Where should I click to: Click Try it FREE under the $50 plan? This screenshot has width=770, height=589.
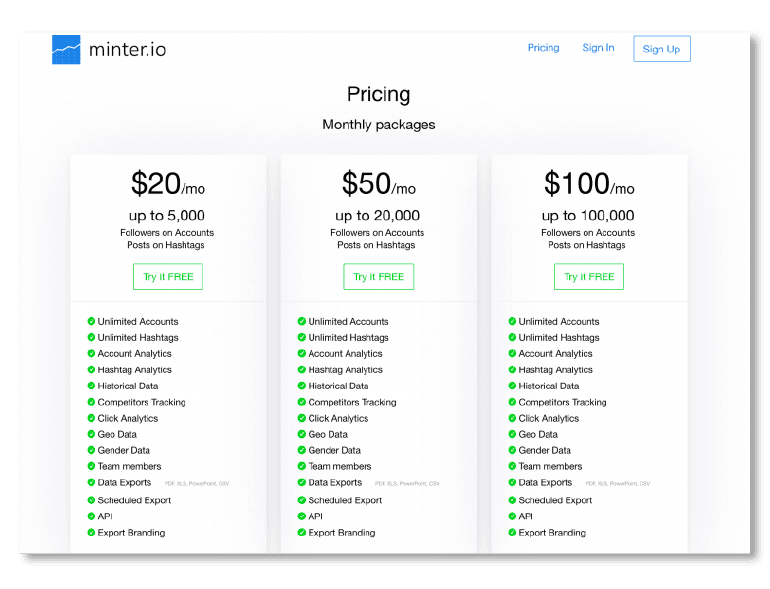pos(379,277)
